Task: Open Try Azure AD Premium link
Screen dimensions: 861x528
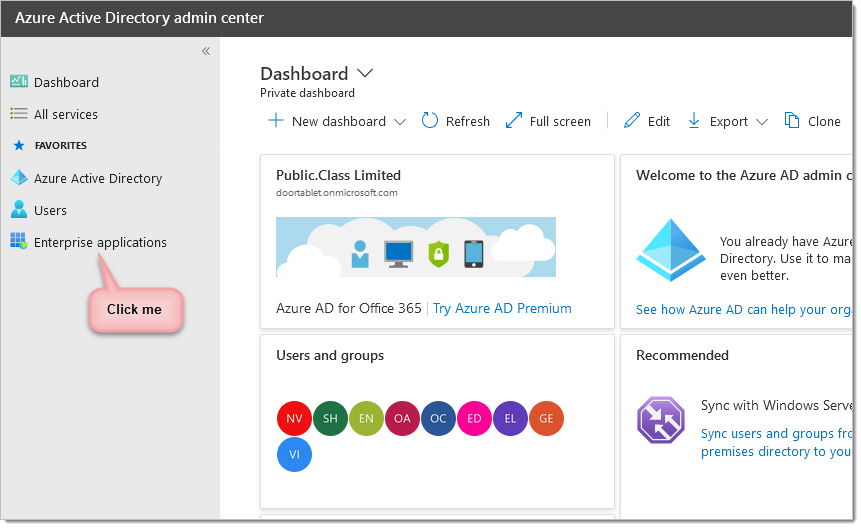Action: click(502, 308)
